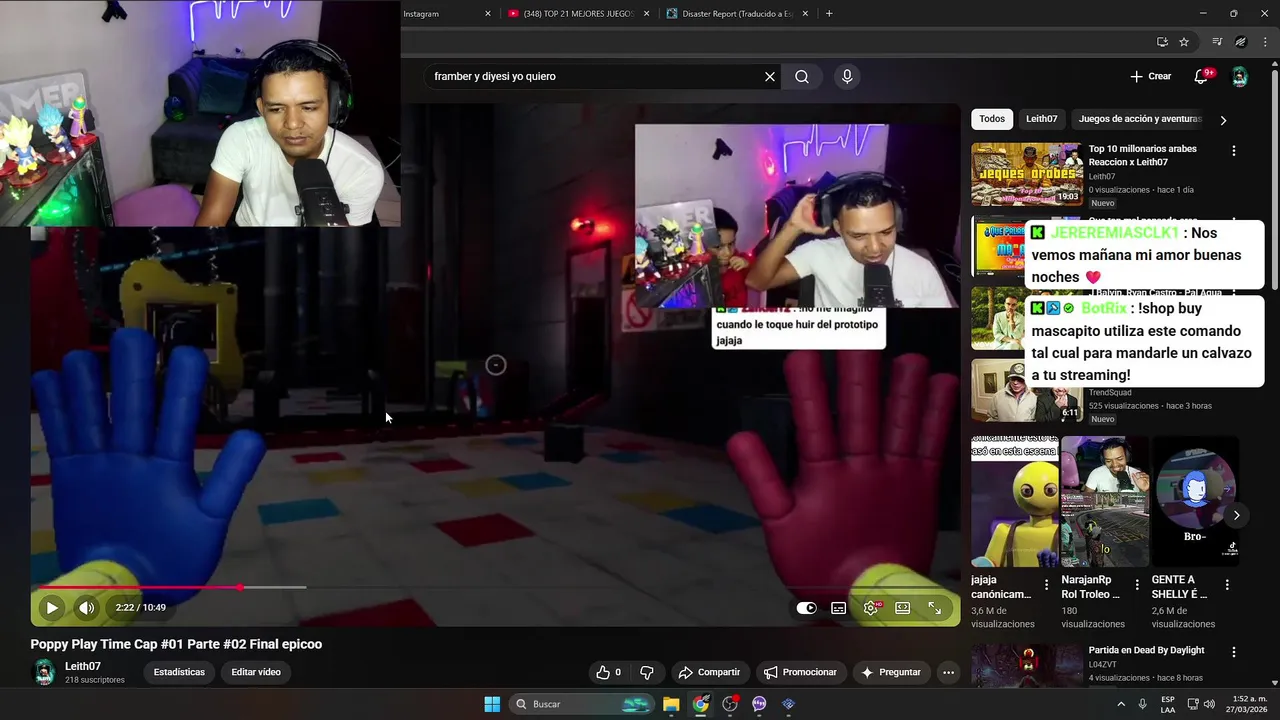Toggle the autoplay switch in the player
Viewport: 1280px width, 720px height.
(x=807, y=608)
